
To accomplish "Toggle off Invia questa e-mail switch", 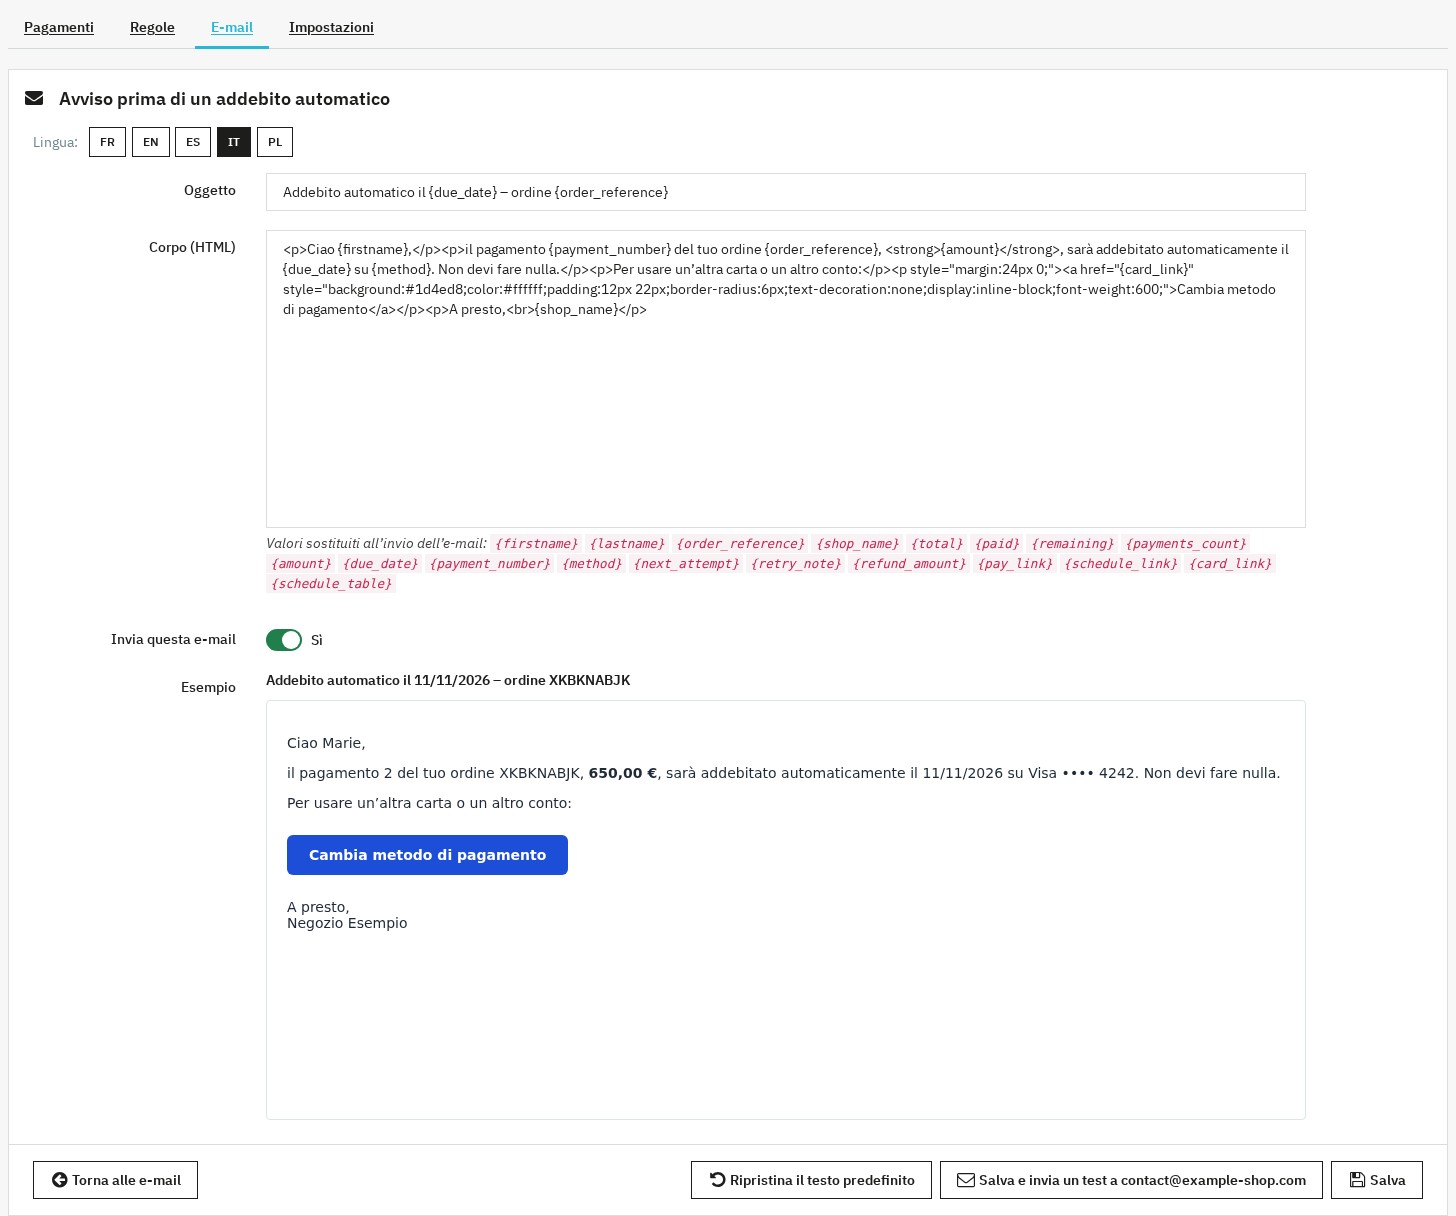I will point(284,640).
